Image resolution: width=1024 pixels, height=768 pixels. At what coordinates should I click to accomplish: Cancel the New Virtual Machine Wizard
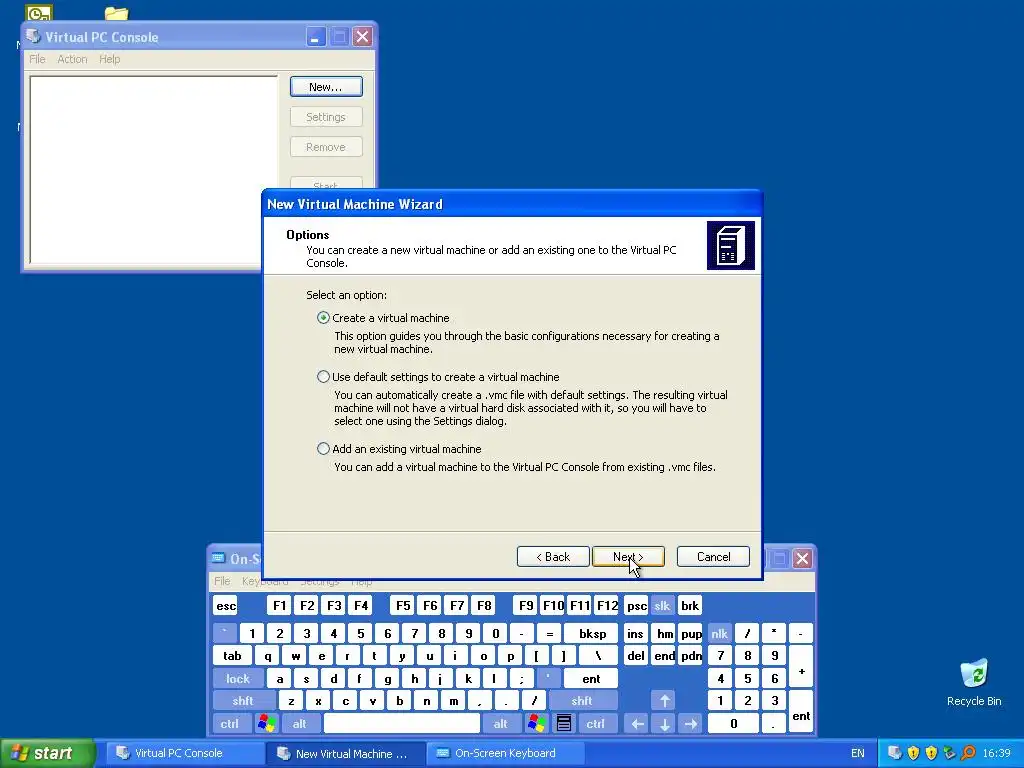(713, 557)
